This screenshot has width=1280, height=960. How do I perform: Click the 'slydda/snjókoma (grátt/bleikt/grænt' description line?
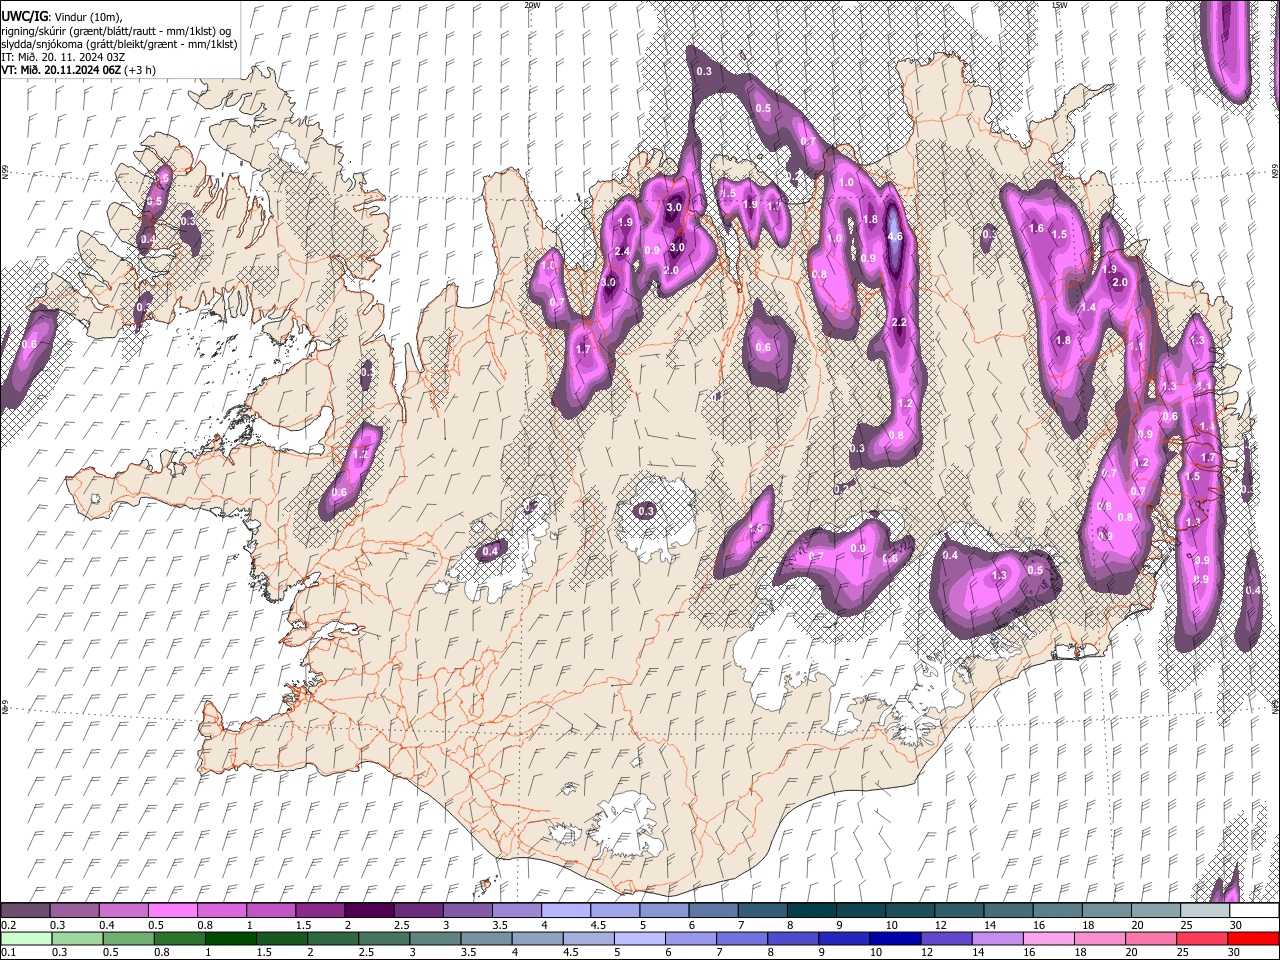click(x=119, y=44)
